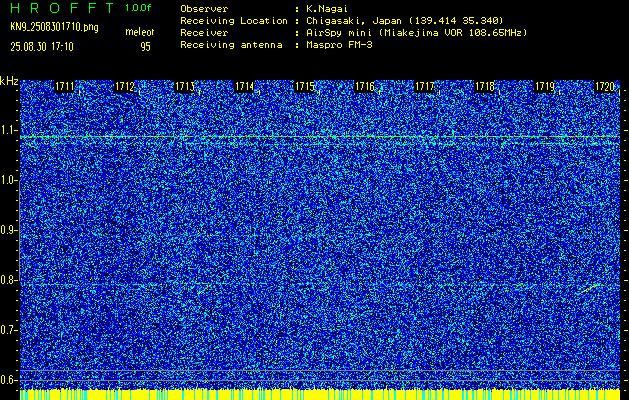Select the 1720 time marker
The height and width of the screenshot is (400, 629).
[x=605, y=86]
